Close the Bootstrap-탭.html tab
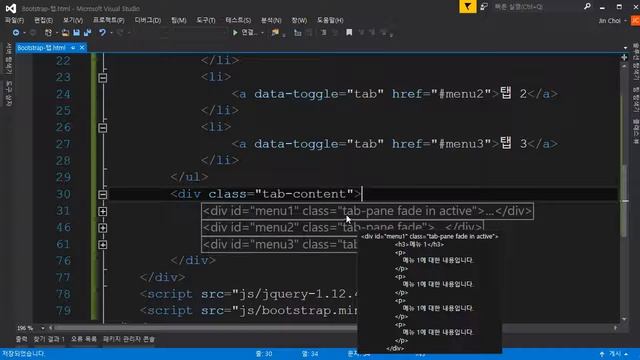Screen dimensions: 640x360 coord(82,48)
